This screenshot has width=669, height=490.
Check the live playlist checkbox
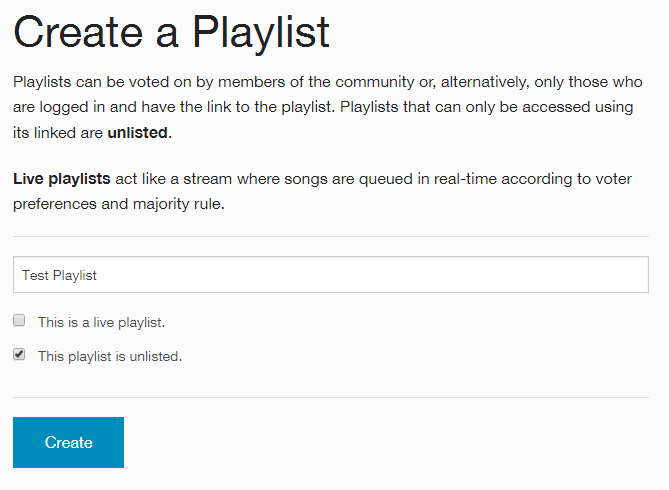[x=19, y=321]
